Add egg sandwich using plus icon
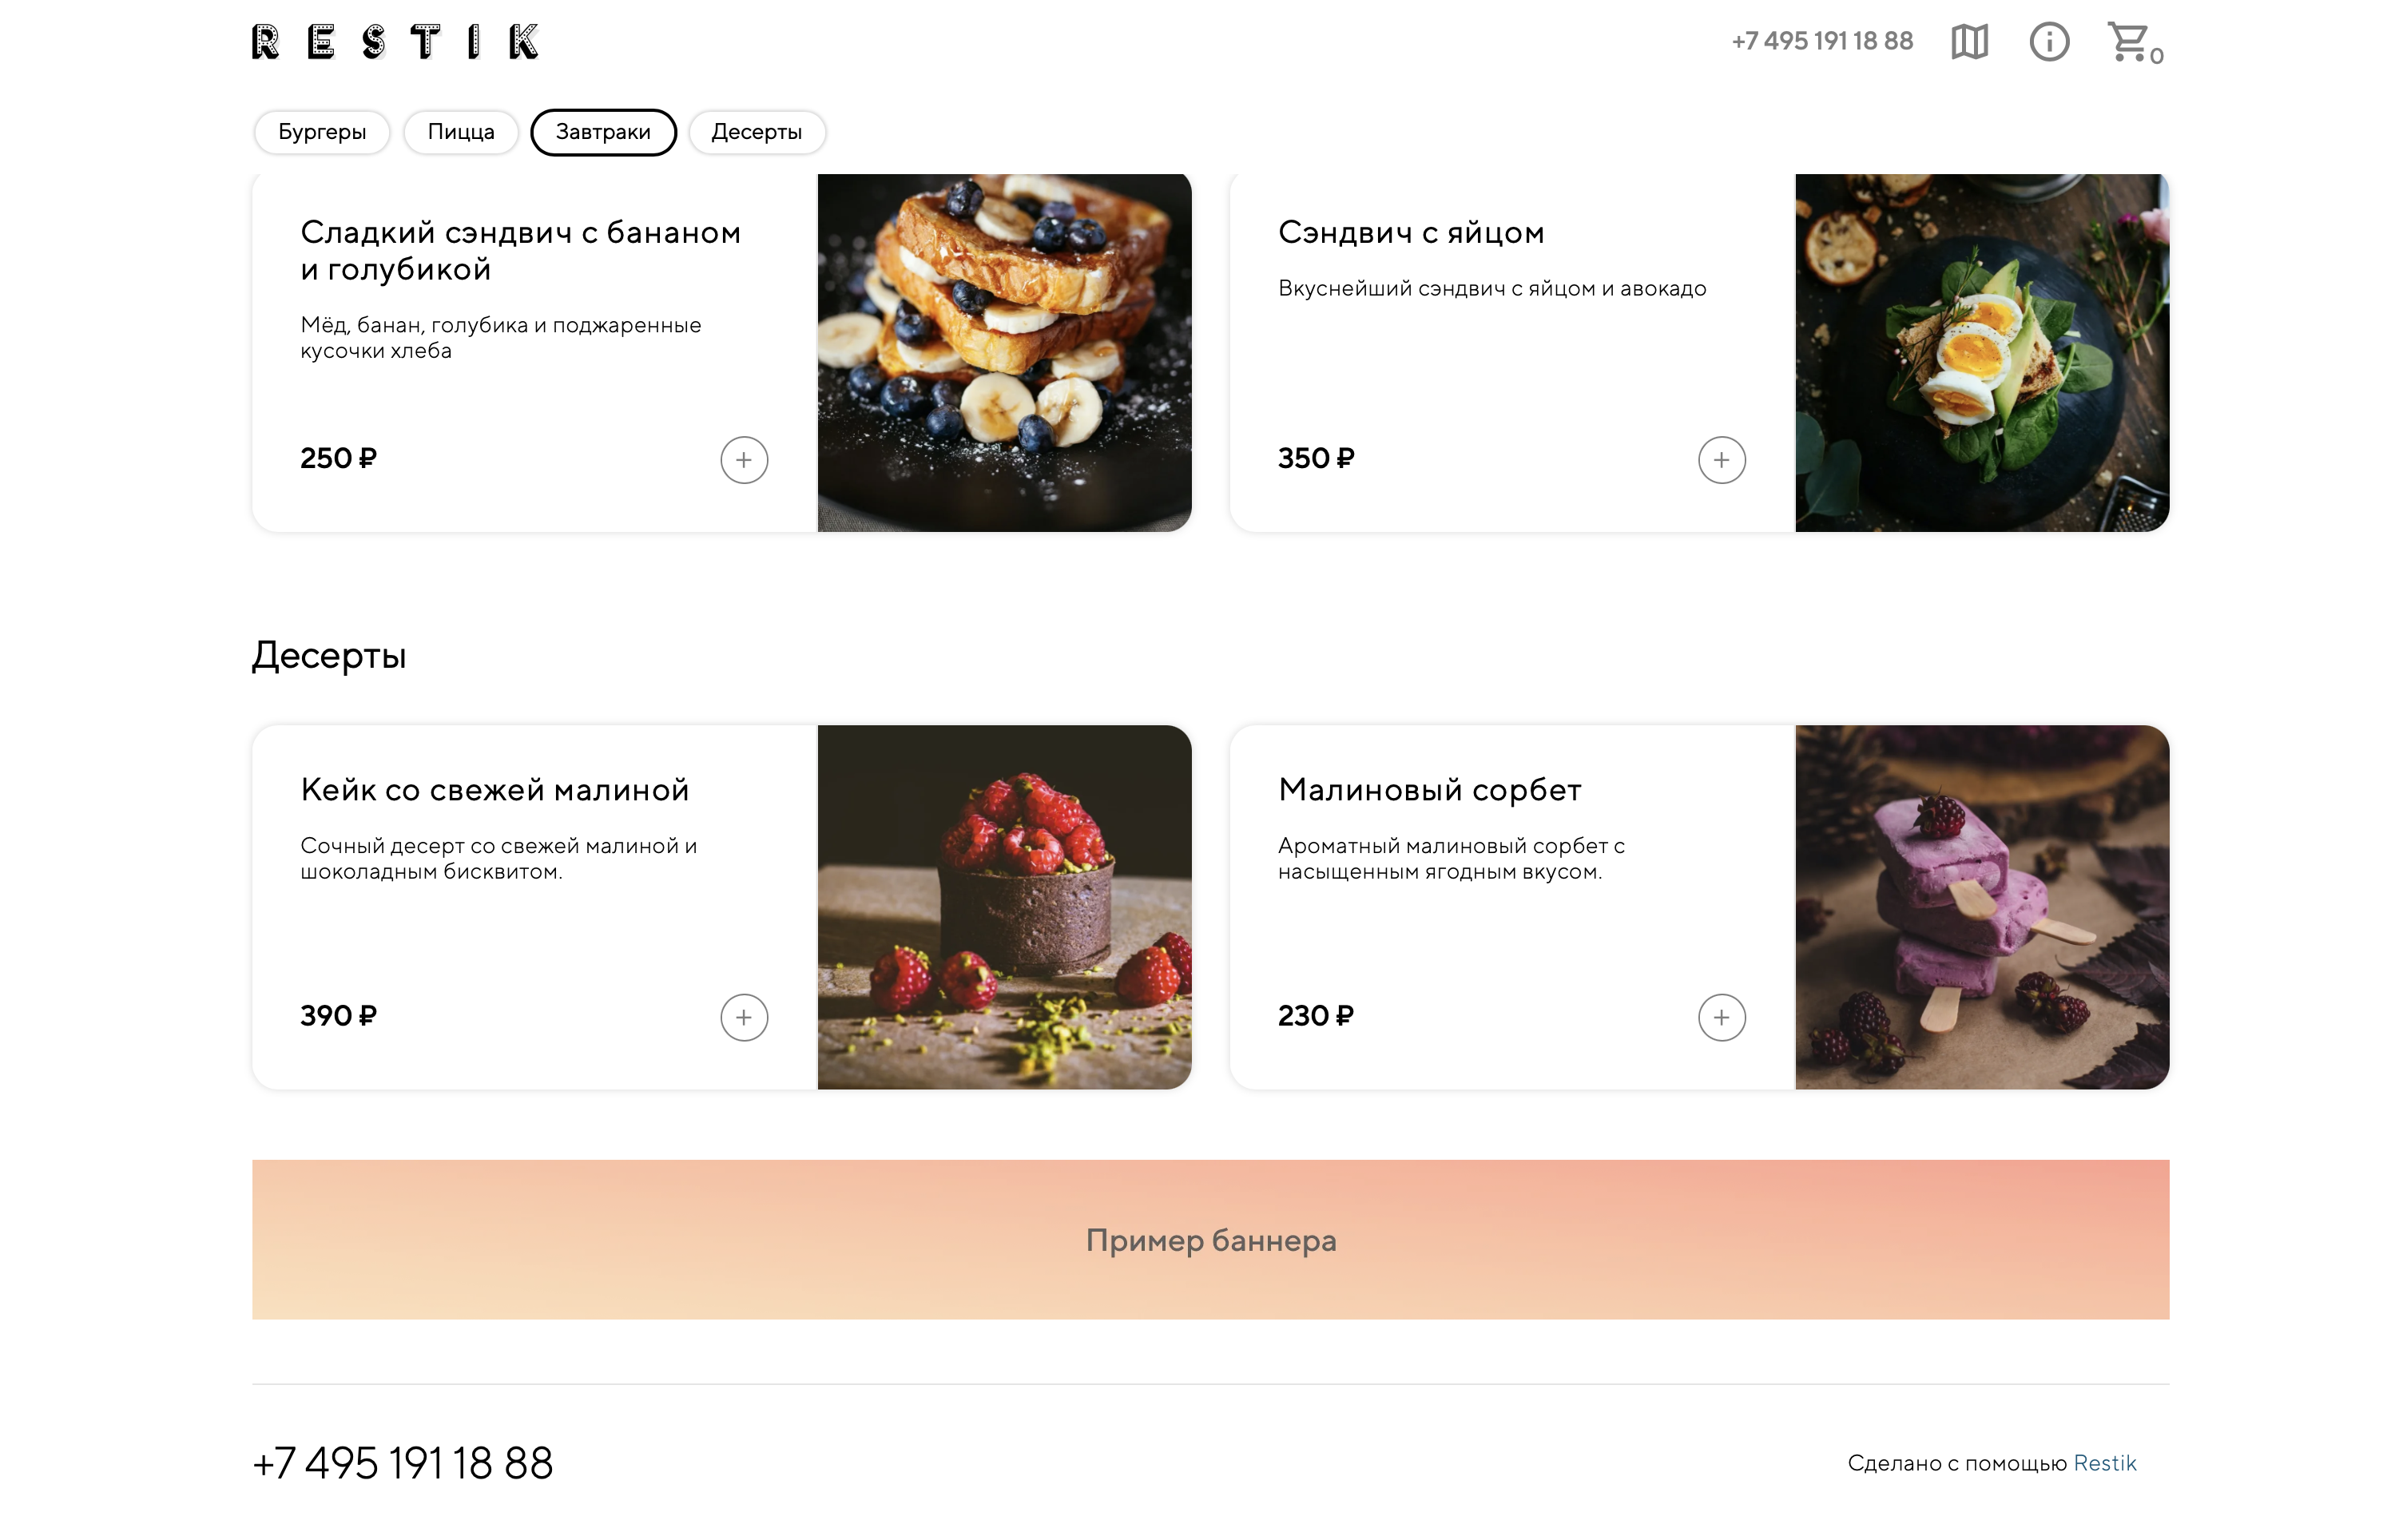 1721,460
